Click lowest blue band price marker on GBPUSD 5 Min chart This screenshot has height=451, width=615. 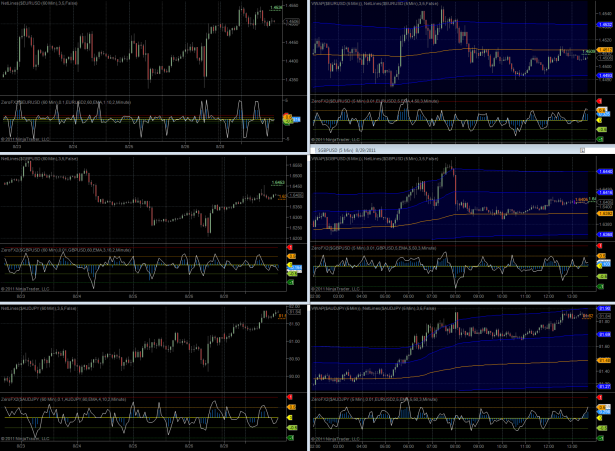click(x=604, y=235)
